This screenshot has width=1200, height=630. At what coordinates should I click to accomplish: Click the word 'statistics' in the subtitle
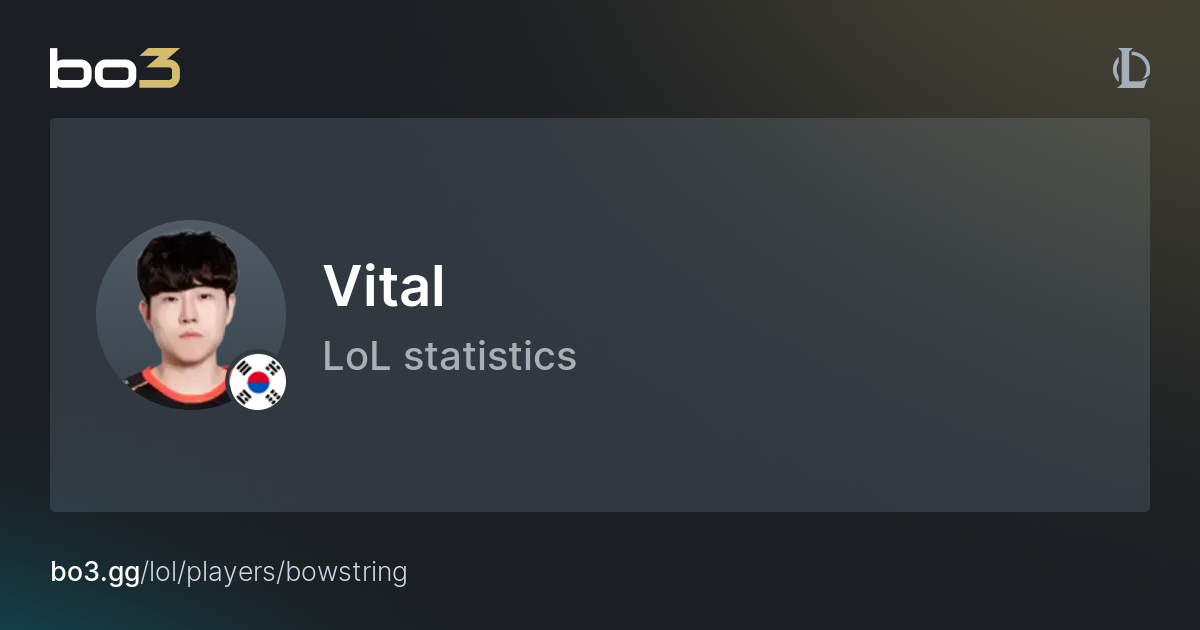click(x=490, y=356)
